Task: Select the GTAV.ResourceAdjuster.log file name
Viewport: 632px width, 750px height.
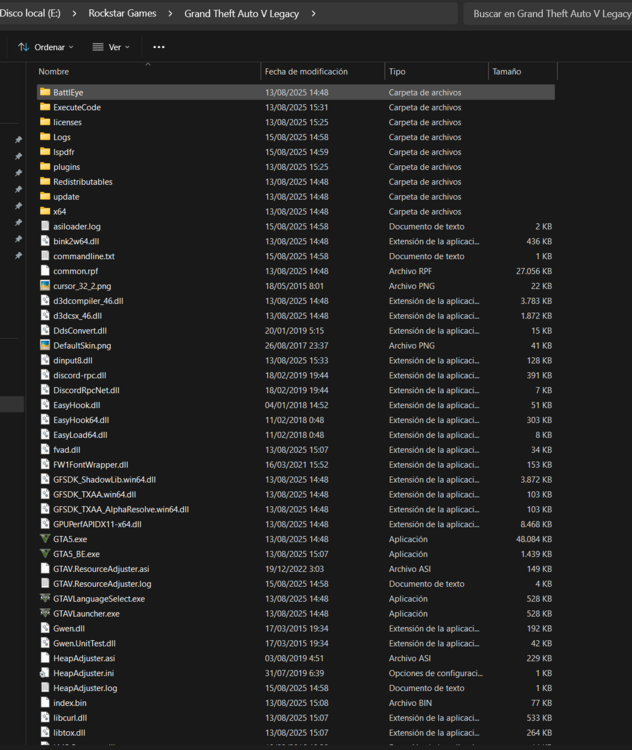Action: pyautogui.click(x=102, y=583)
